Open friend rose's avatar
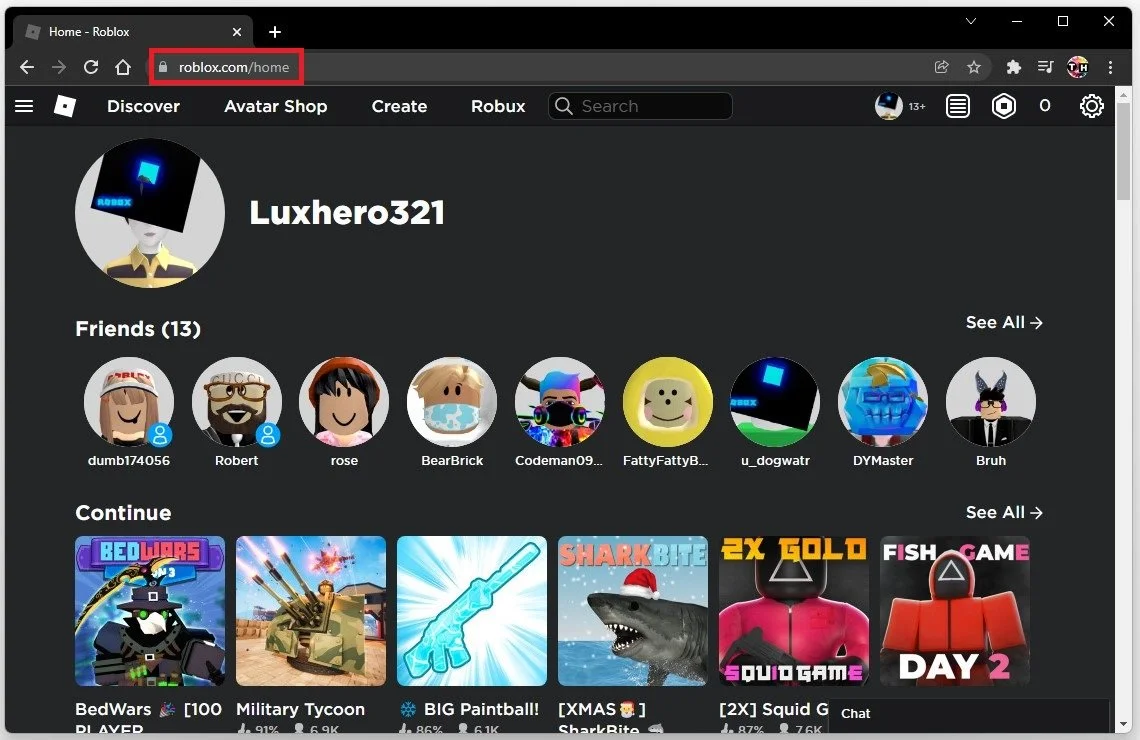Image resolution: width=1140 pixels, height=740 pixels. 344,402
